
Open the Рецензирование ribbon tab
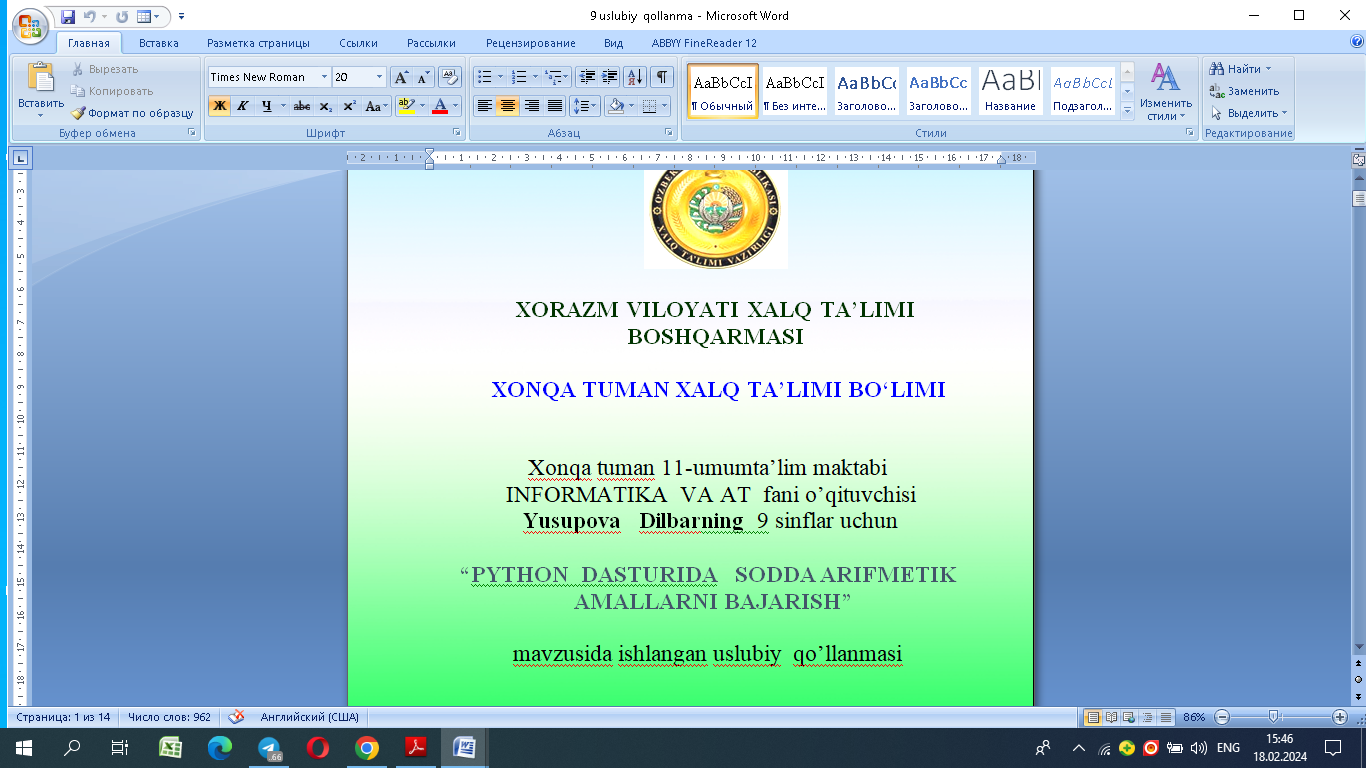[x=529, y=43]
